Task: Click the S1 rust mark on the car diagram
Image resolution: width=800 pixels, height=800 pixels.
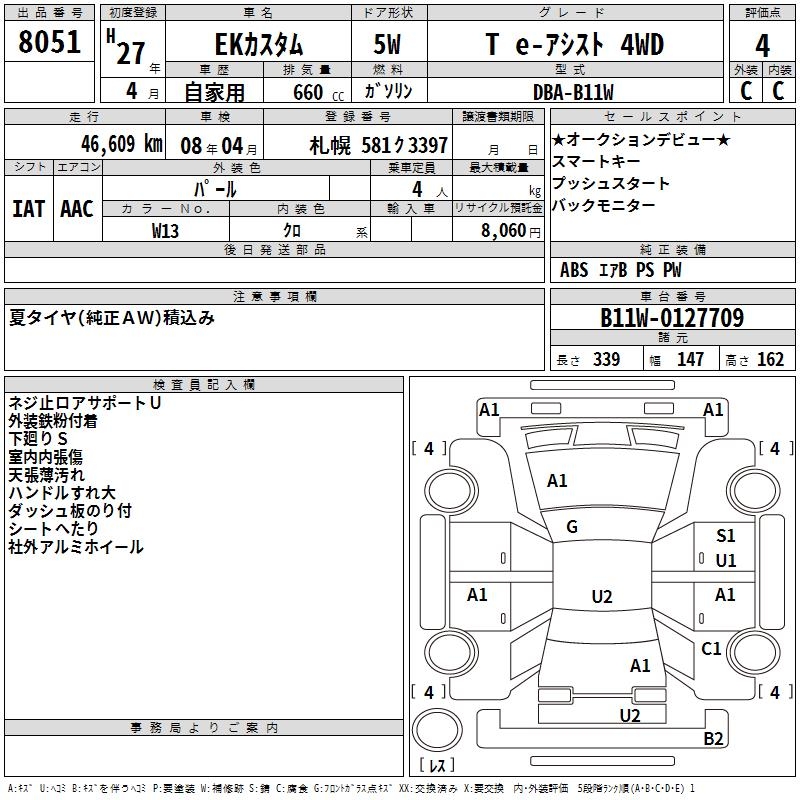Action: pyautogui.click(x=725, y=537)
